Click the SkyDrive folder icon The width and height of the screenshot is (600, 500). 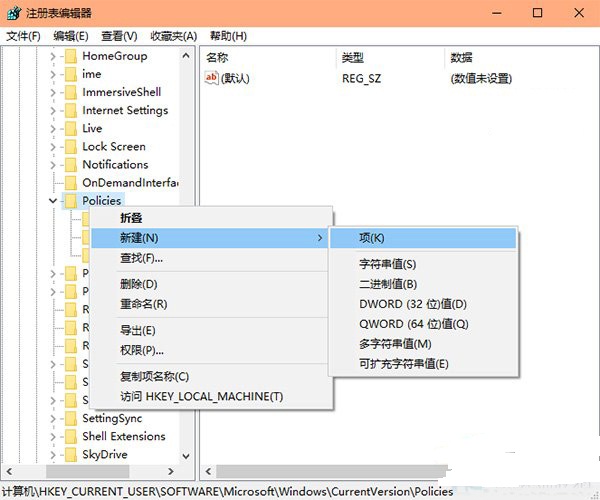point(70,455)
